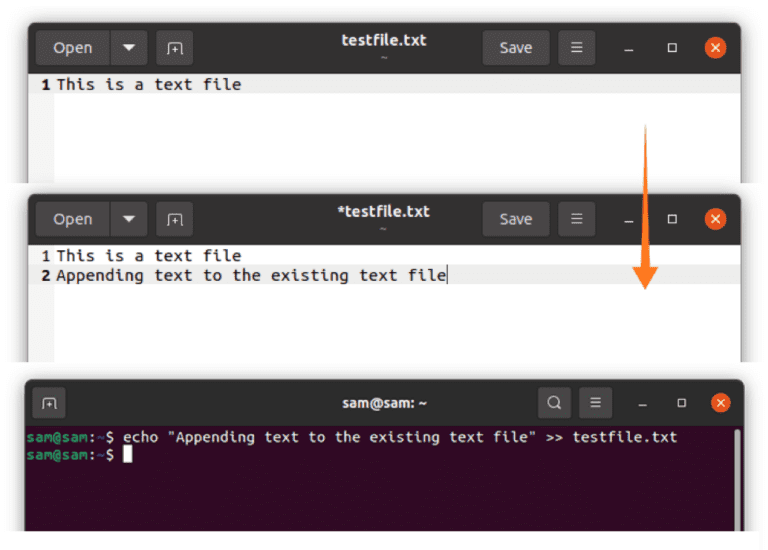This screenshot has height=550, width=768.
Task: Place cursor in 'Appending text' line of editor
Action: tap(250, 275)
